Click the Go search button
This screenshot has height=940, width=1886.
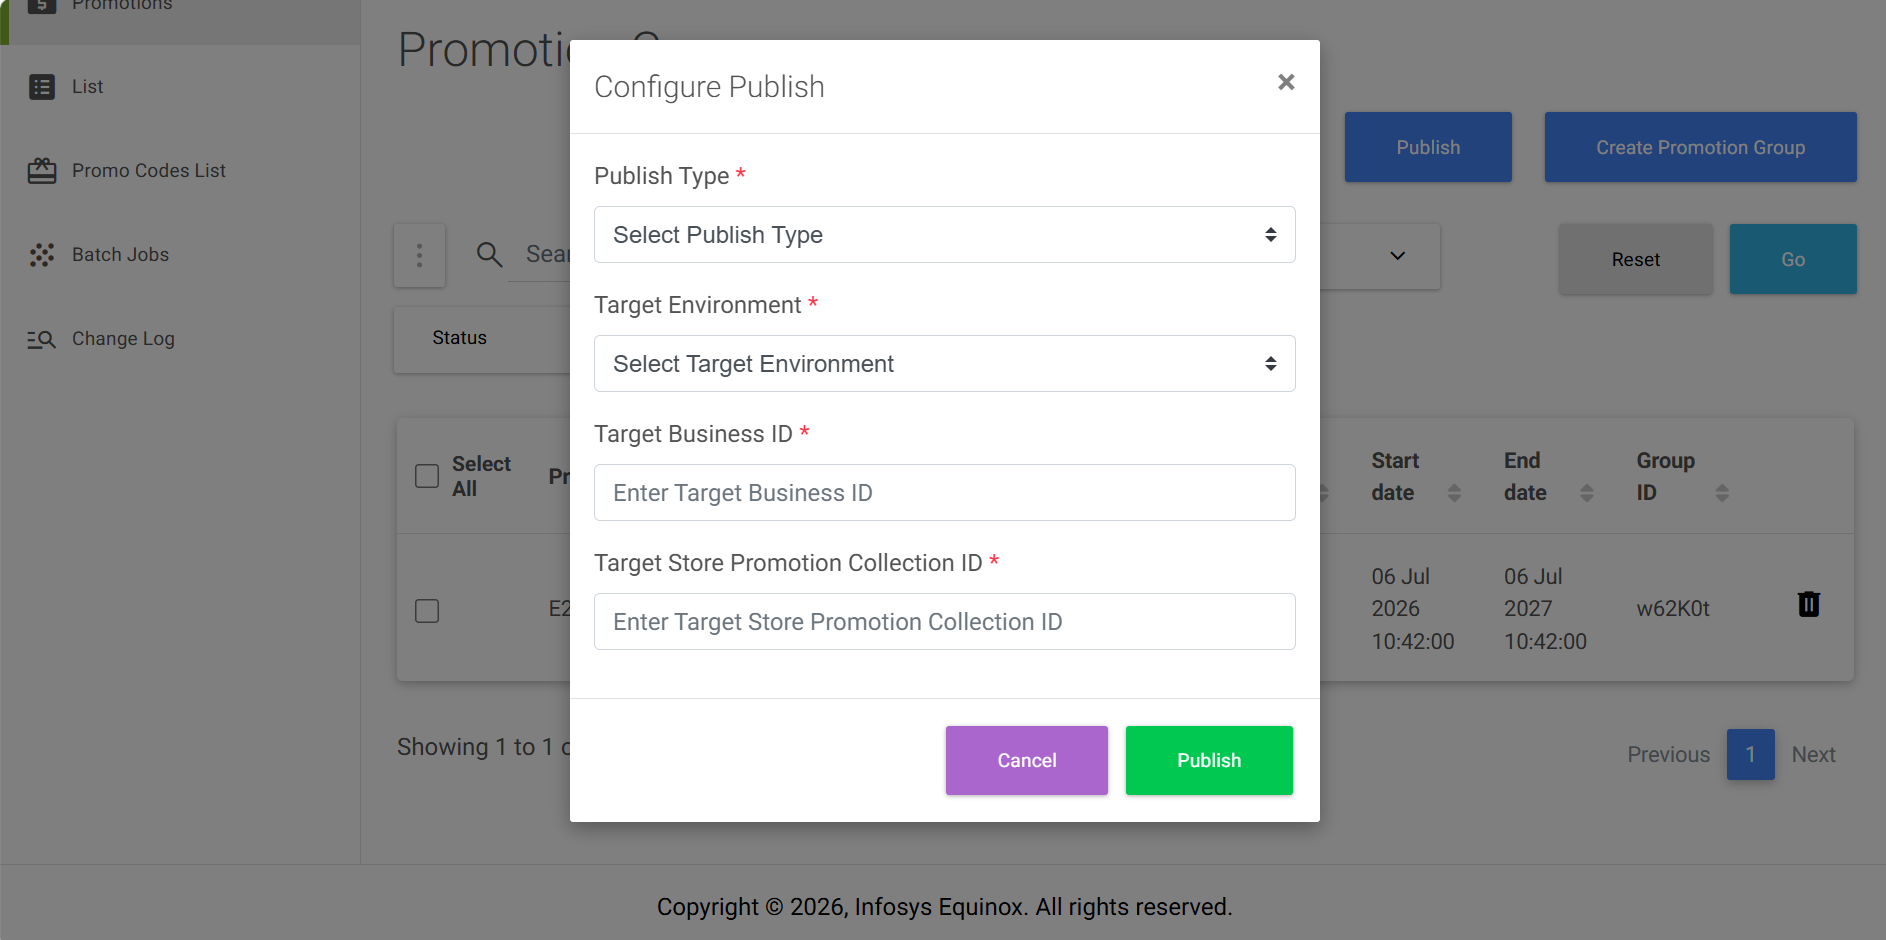pos(1792,259)
